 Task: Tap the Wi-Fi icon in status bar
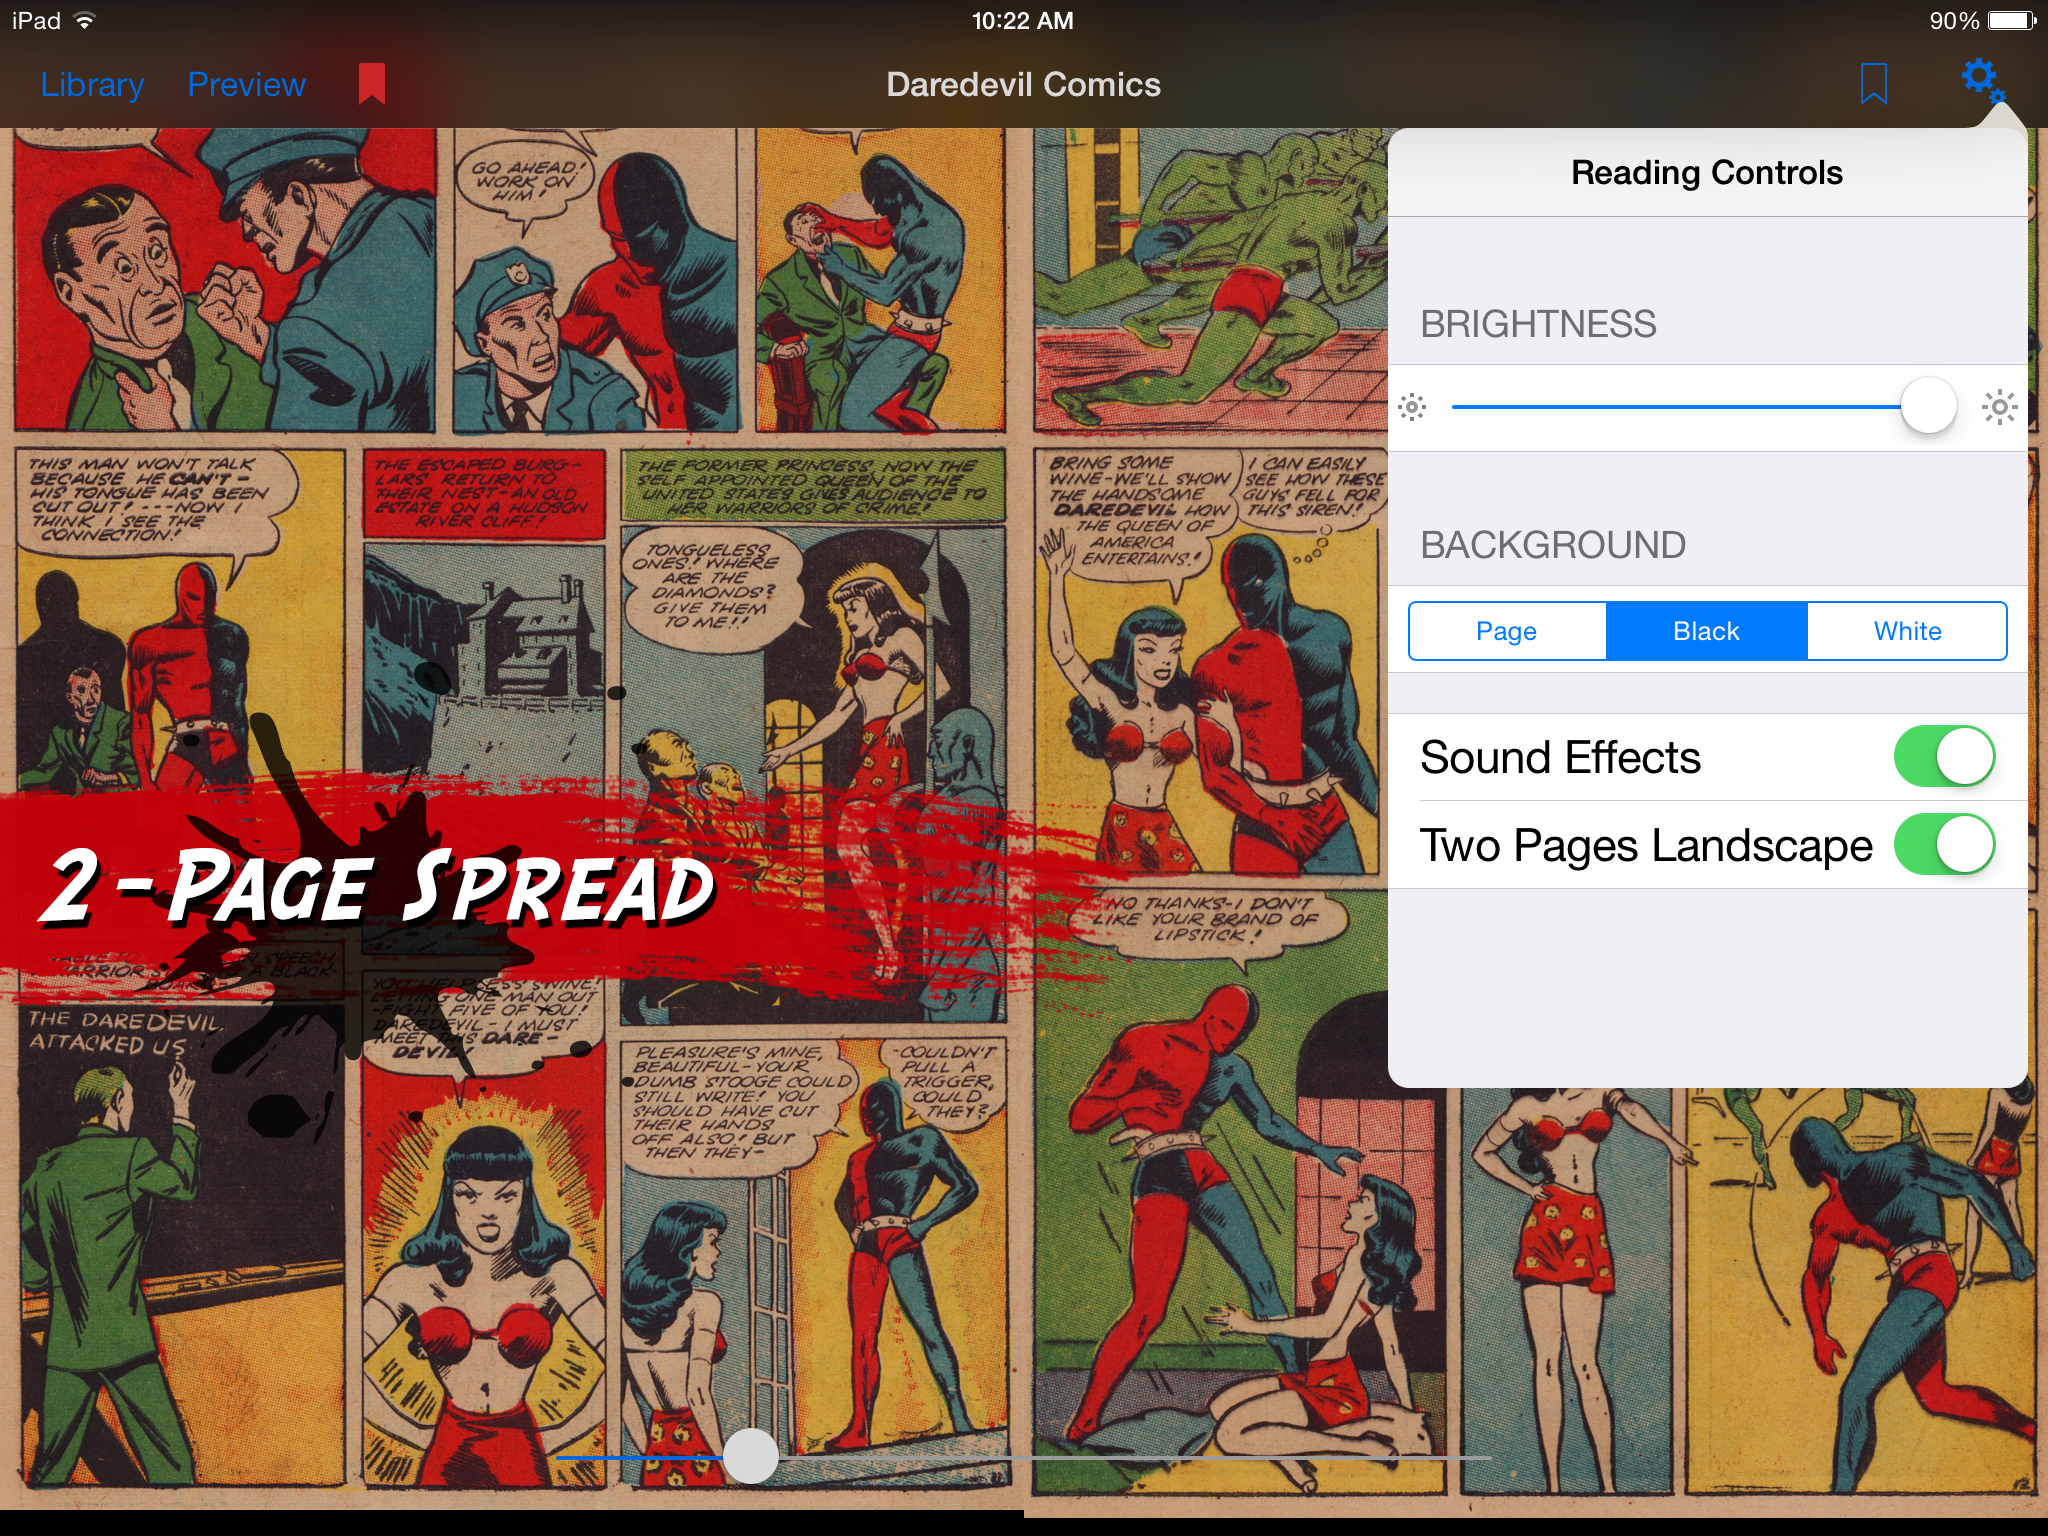85,20
